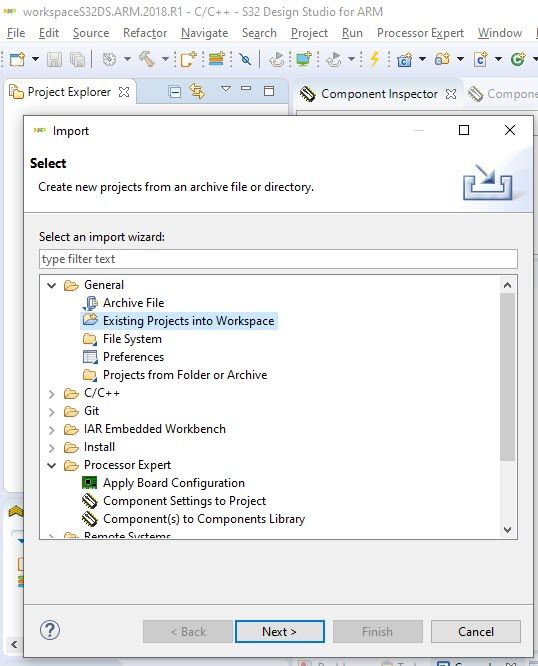Click the New C Source File icon
This screenshot has width=538, height=666.
pos(481,59)
